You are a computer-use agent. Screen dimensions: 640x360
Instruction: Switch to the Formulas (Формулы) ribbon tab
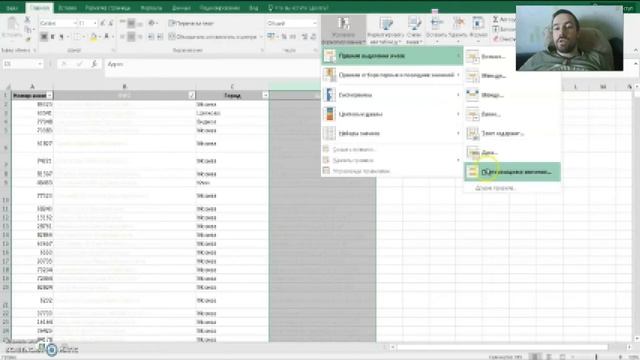(x=151, y=8)
